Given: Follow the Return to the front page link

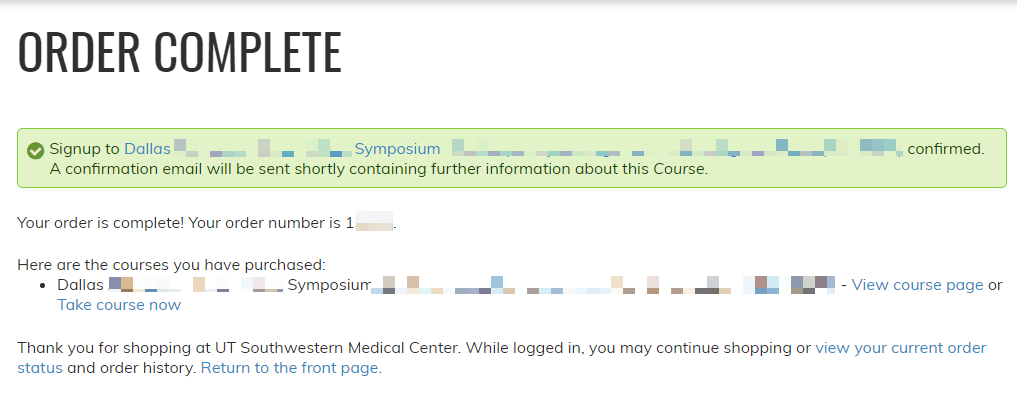Looking at the screenshot, I should coord(291,368).
